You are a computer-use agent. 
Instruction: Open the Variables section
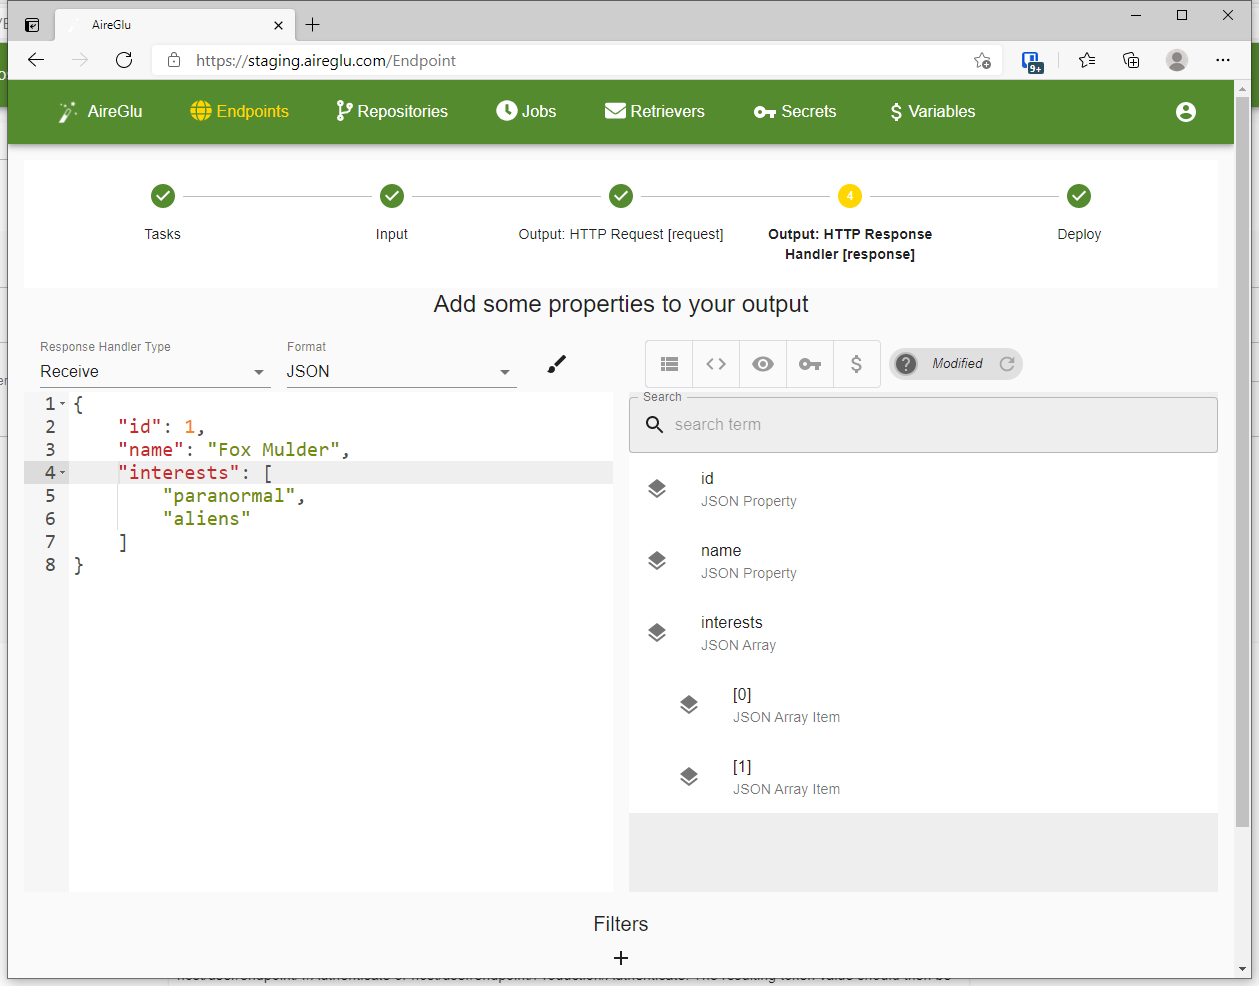coord(932,111)
